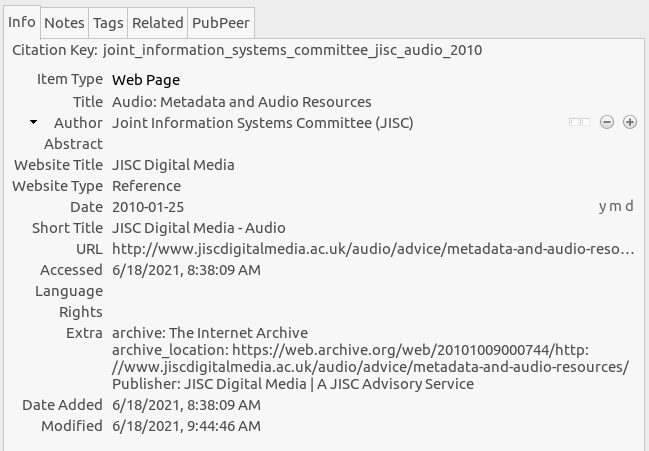Click the Author field label

(x=78, y=123)
